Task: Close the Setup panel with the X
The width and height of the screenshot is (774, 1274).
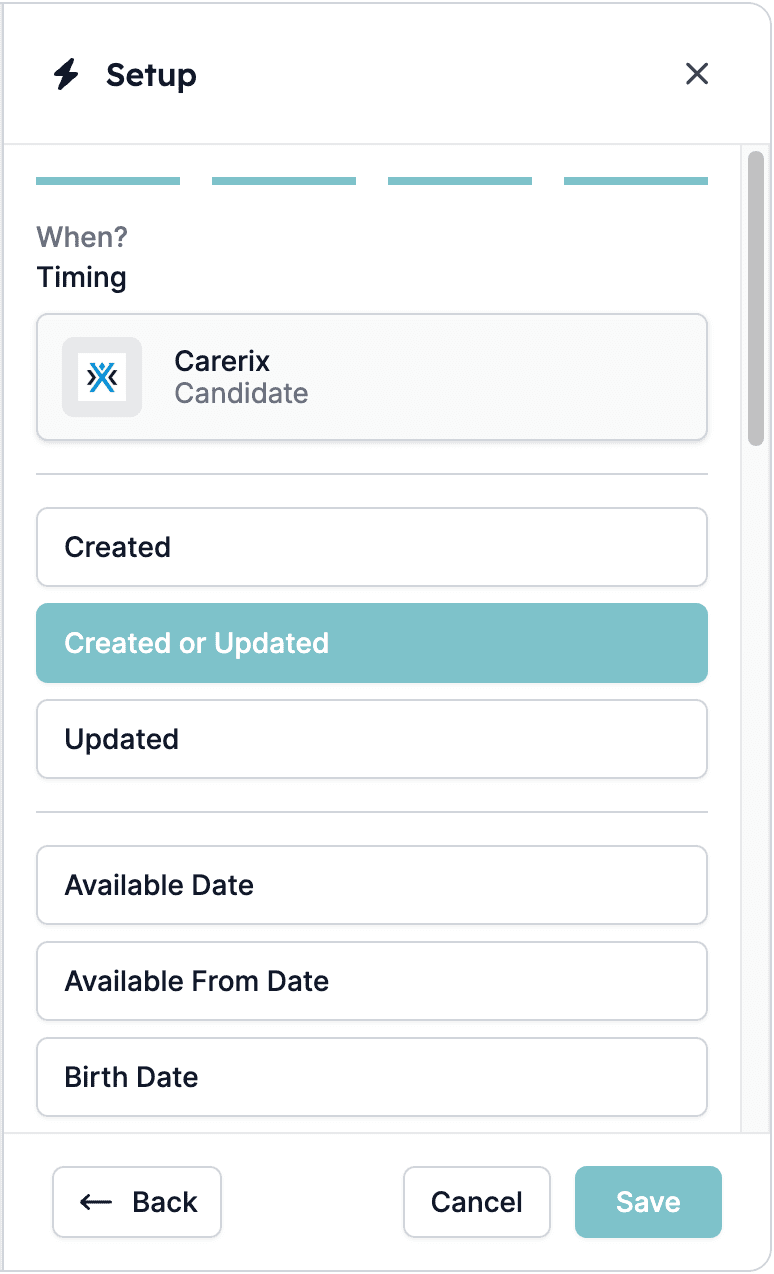Action: pos(697,74)
